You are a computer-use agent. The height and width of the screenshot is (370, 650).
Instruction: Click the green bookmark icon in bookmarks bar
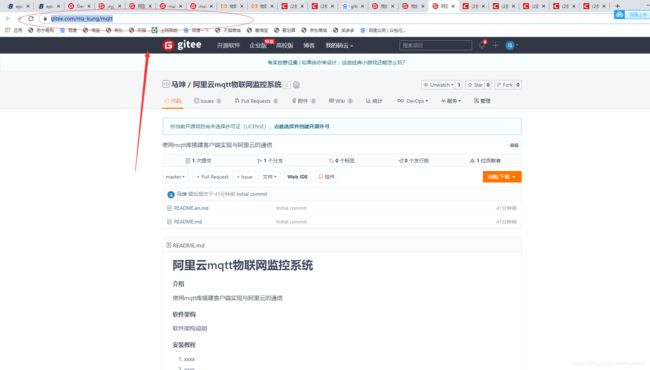point(155,30)
